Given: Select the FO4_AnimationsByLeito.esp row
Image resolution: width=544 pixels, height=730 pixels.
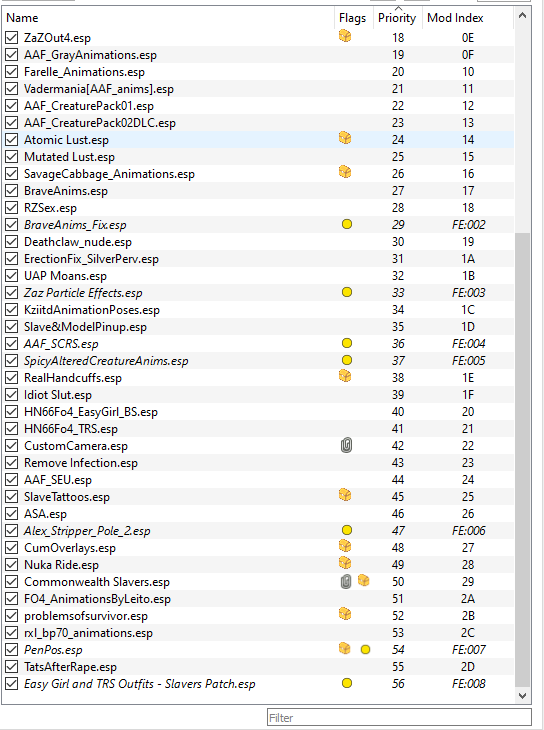Looking at the screenshot, I should coord(258,599).
